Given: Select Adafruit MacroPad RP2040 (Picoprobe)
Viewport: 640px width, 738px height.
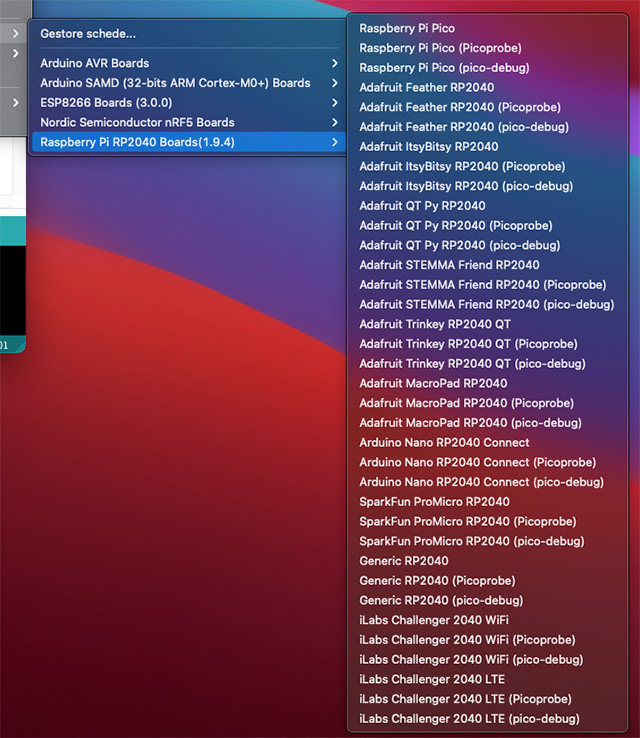Looking at the screenshot, I should pyautogui.click(x=466, y=403).
